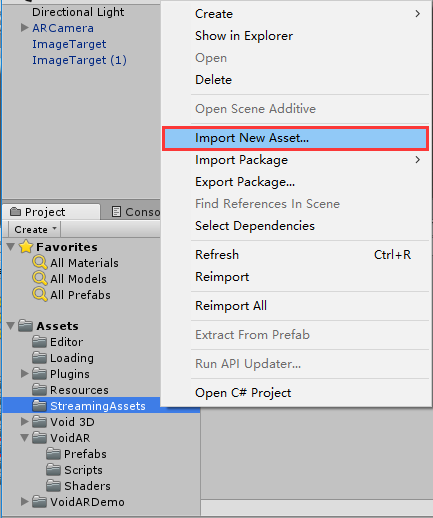Viewport: 433px width, 518px height.
Task: Select ImageTarget (1) in hierarchy
Action: click(79, 60)
